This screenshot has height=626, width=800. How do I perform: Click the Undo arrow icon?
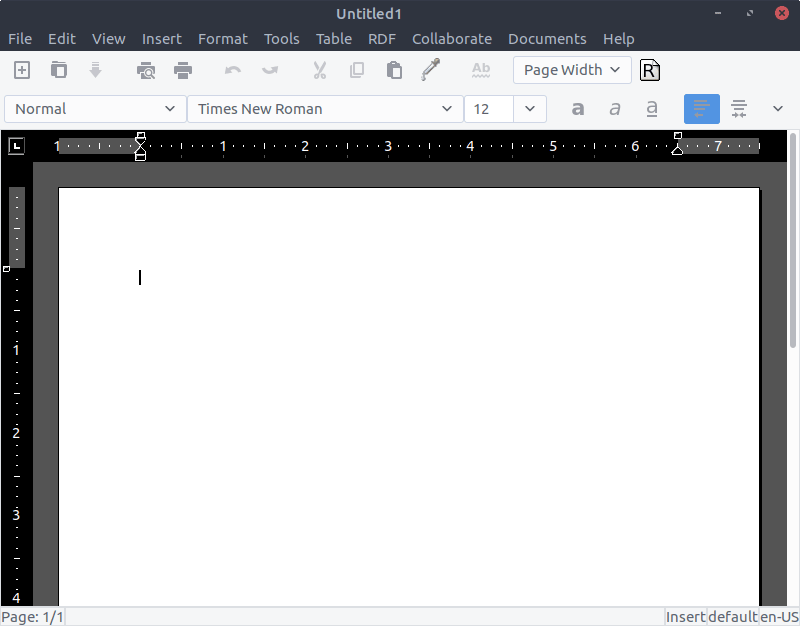[x=233, y=70]
